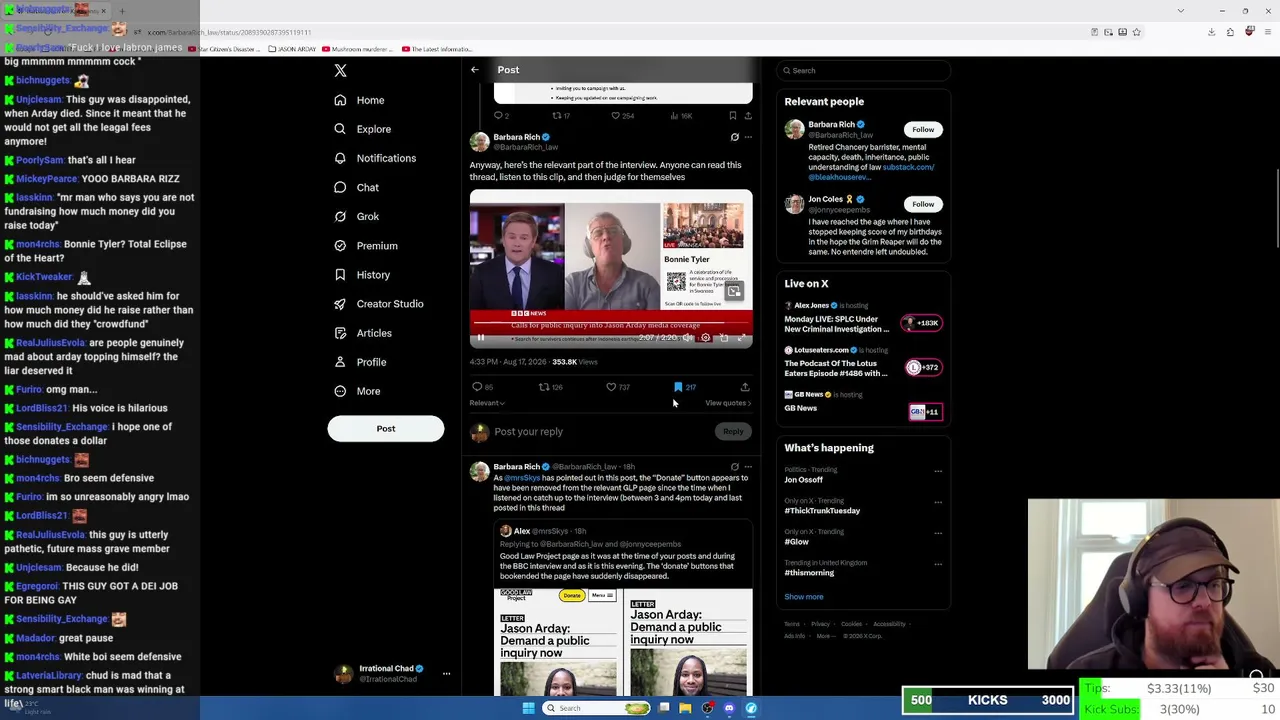Open the Irrational Chad account menu dots
Image resolution: width=1280 pixels, height=720 pixels.
tap(447, 674)
